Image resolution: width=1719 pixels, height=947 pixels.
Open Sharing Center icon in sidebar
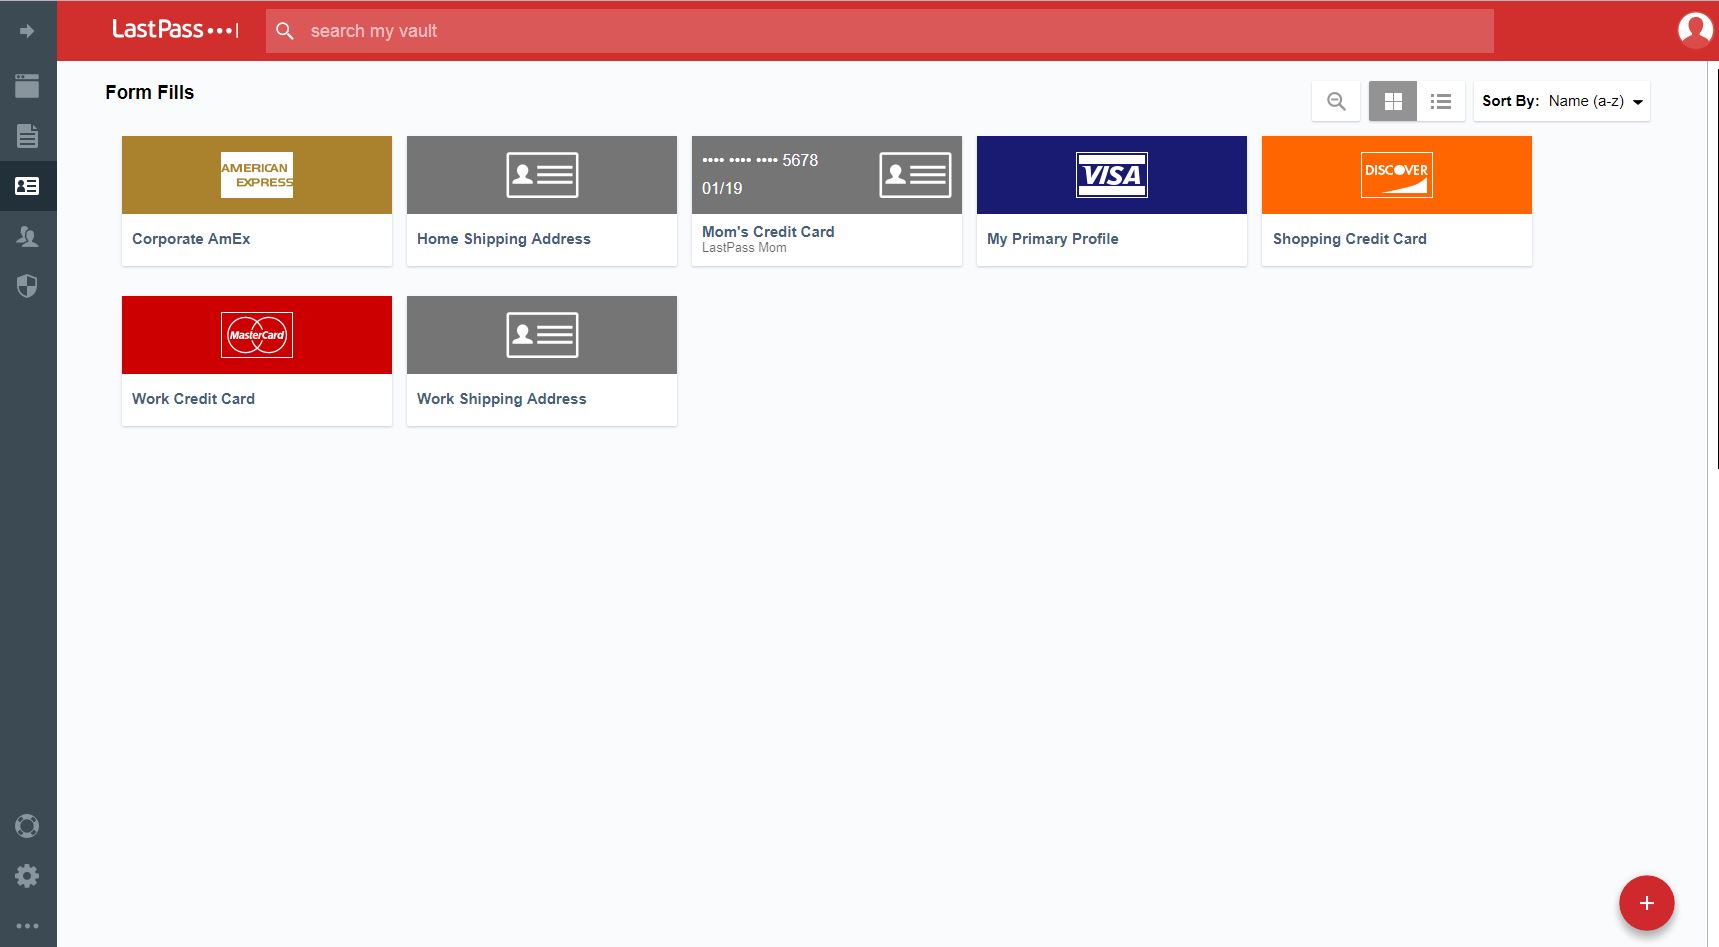coord(27,236)
